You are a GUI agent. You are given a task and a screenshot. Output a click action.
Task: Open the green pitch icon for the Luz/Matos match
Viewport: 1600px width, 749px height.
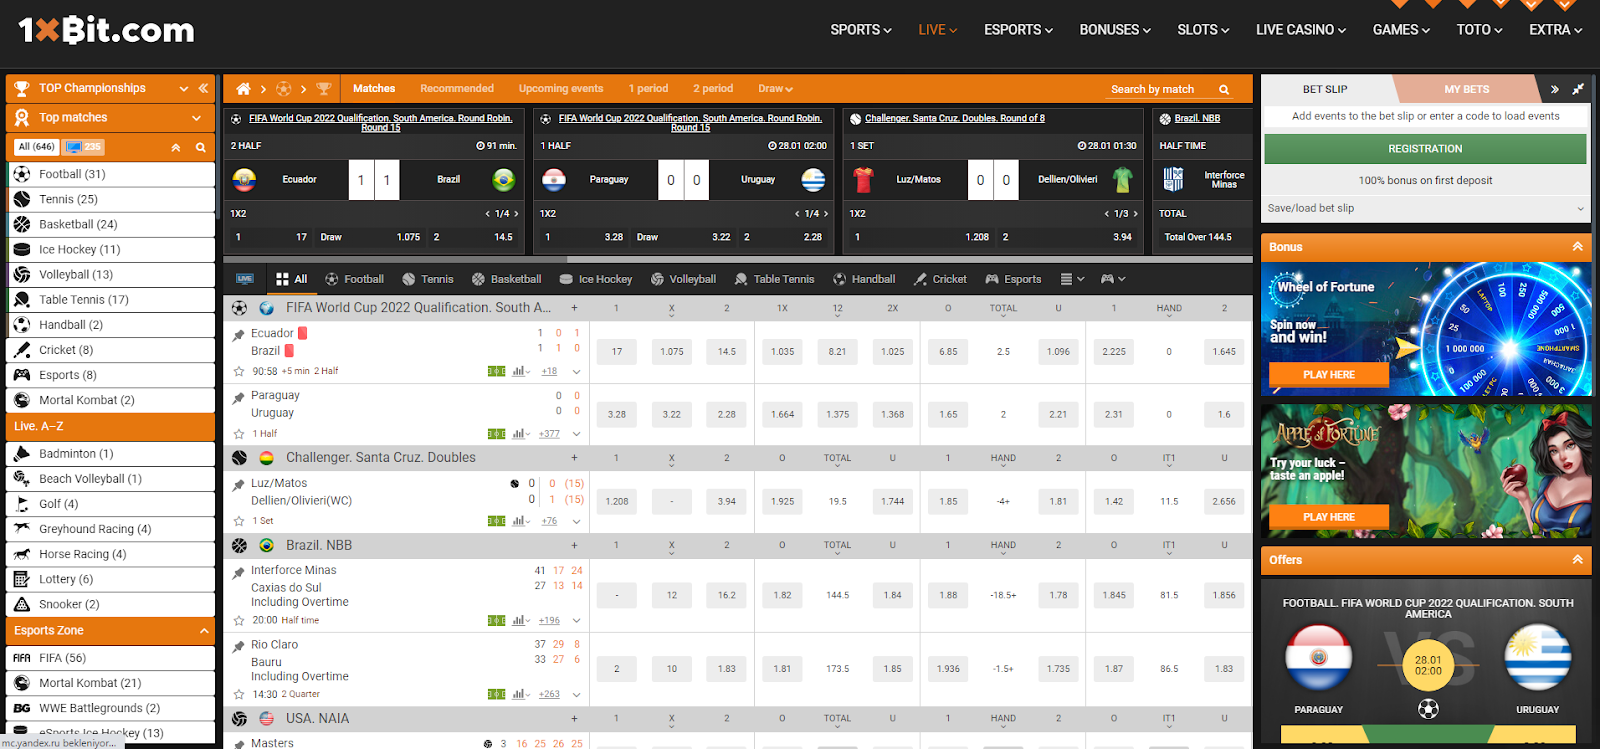coord(496,521)
